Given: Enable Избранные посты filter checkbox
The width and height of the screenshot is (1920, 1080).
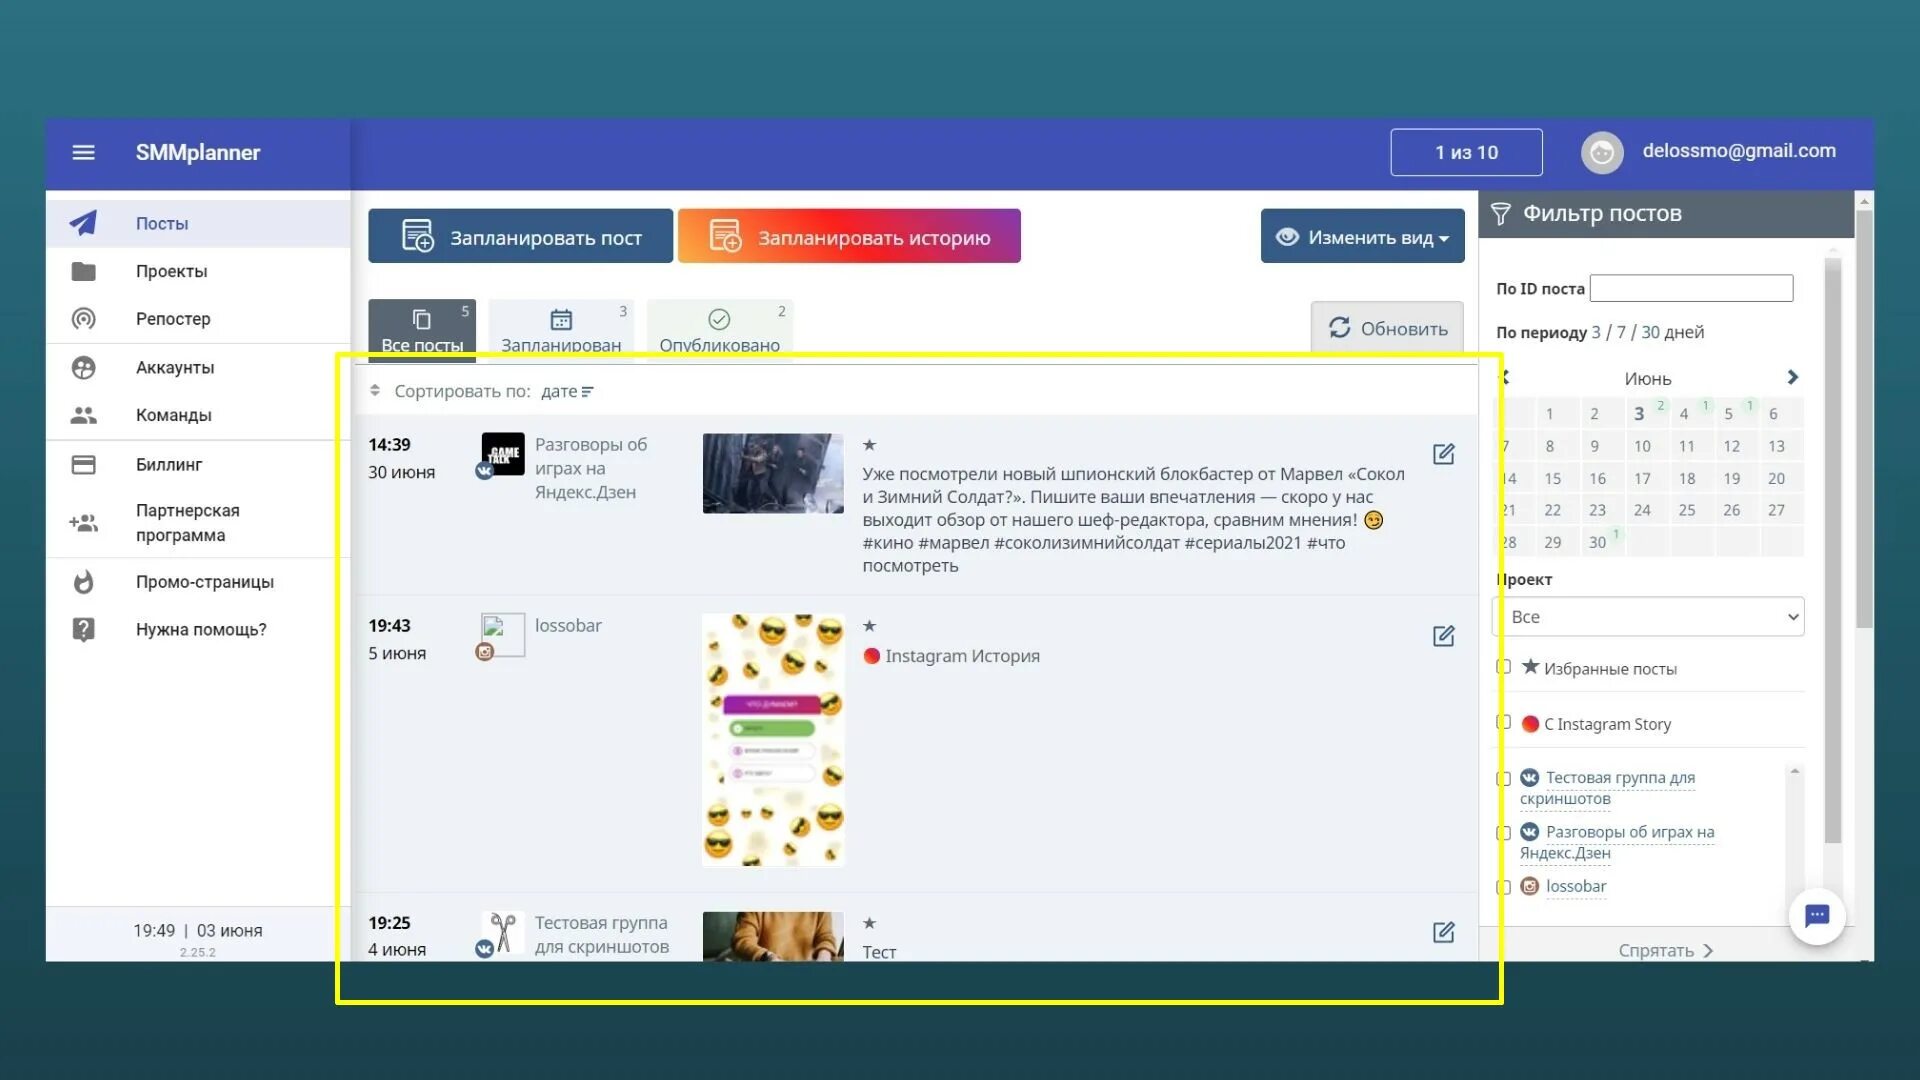Looking at the screenshot, I should point(1504,667).
